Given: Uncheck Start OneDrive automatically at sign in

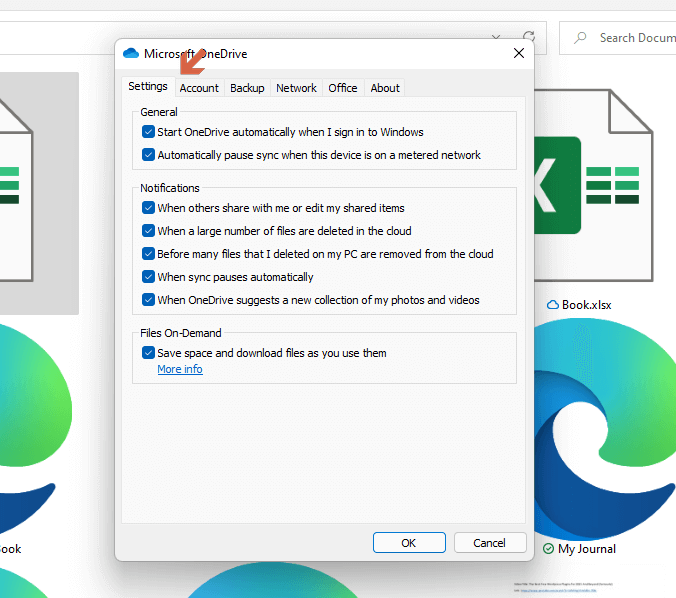Looking at the screenshot, I should (x=148, y=131).
